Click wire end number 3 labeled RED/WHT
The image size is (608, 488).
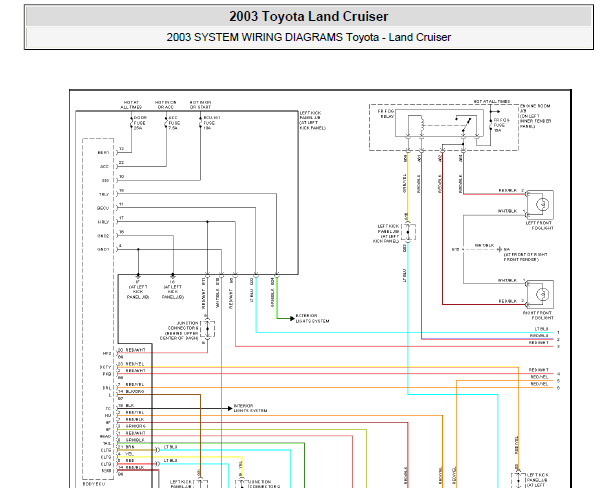pyautogui.click(x=558, y=346)
